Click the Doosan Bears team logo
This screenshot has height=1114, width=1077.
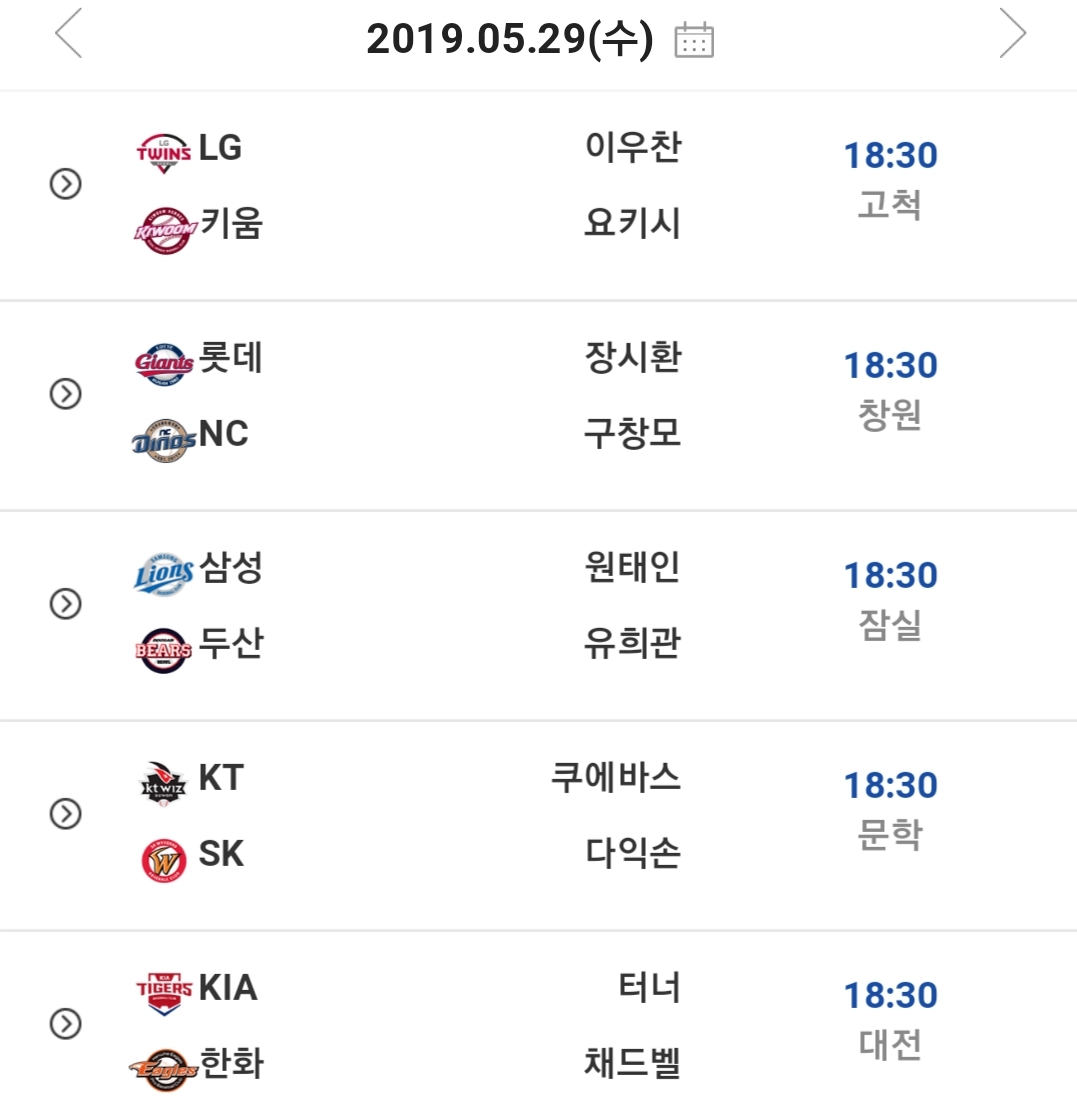[163, 649]
